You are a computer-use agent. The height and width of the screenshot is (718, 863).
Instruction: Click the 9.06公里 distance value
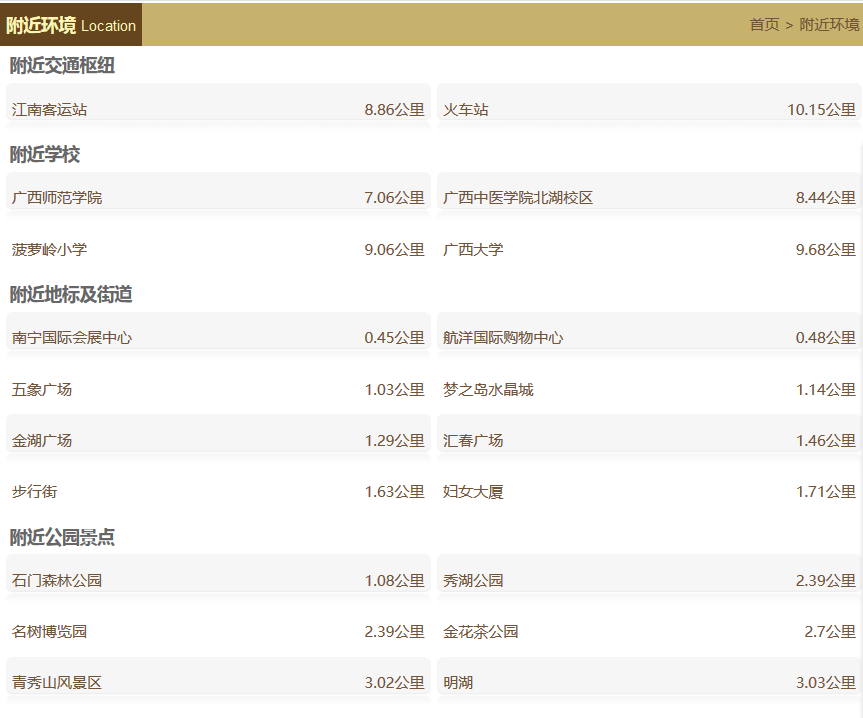pos(394,250)
